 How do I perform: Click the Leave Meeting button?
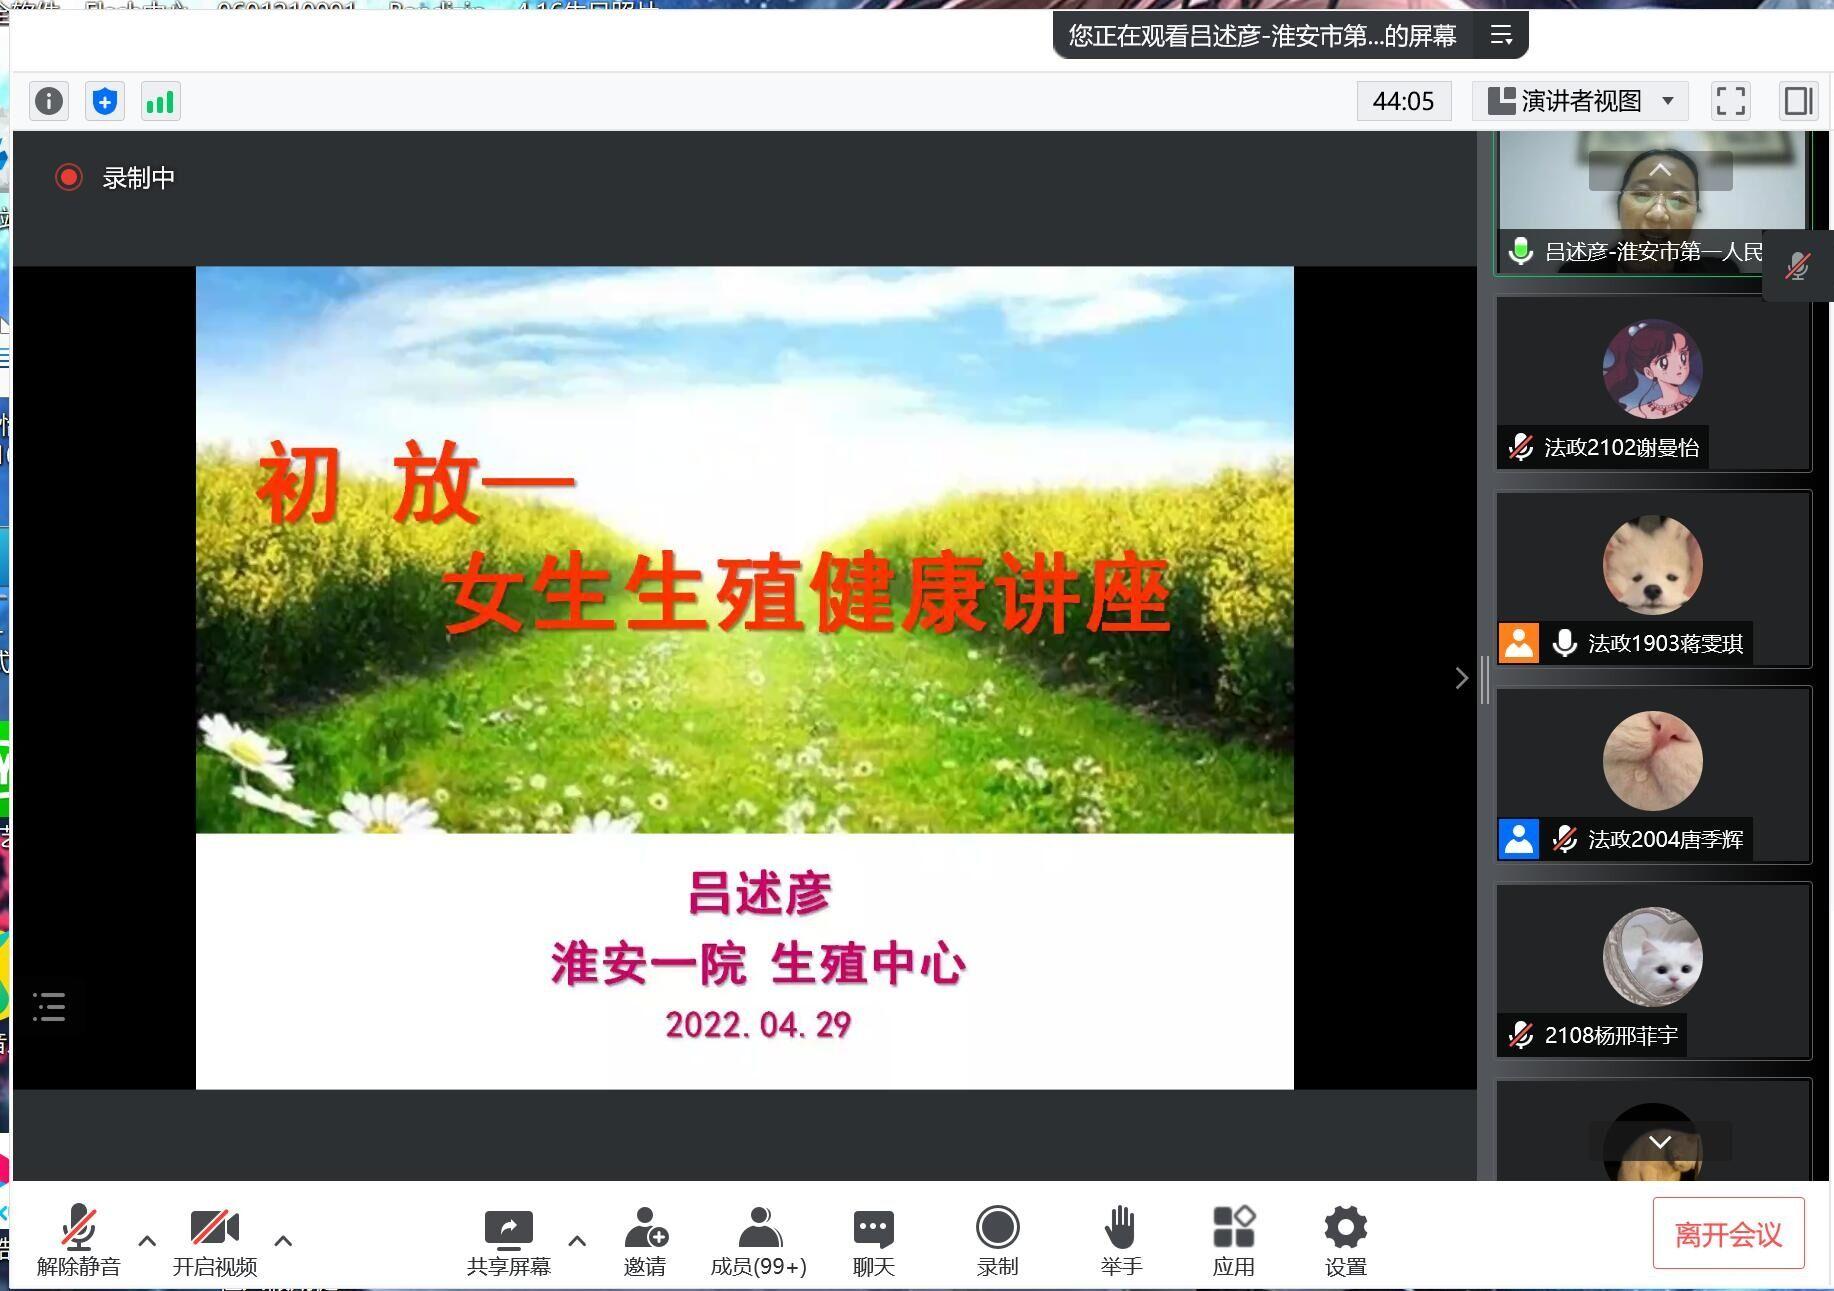click(x=1727, y=1234)
